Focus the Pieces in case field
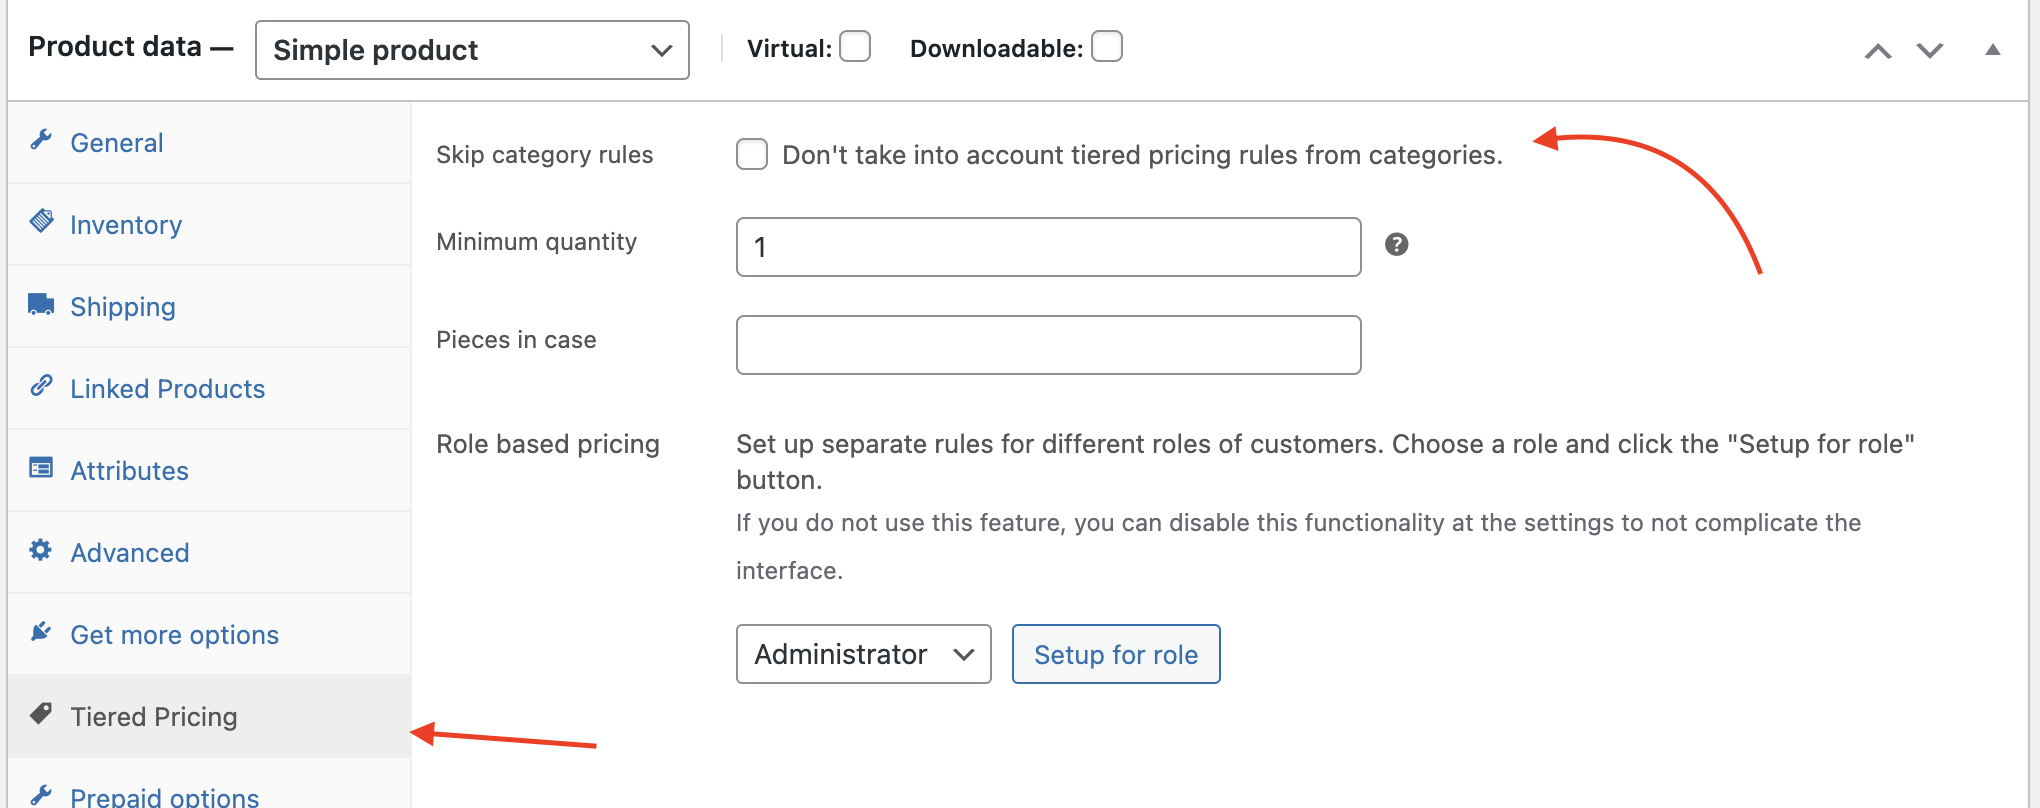This screenshot has height=808, width=2040. pyautogui.click(x=1049, y=345)
